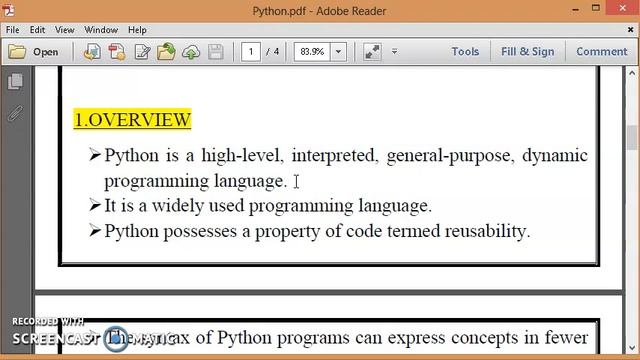Maximize the Adobe Reader window
This screenshot has height=360, width=640.
coord(596,8)
